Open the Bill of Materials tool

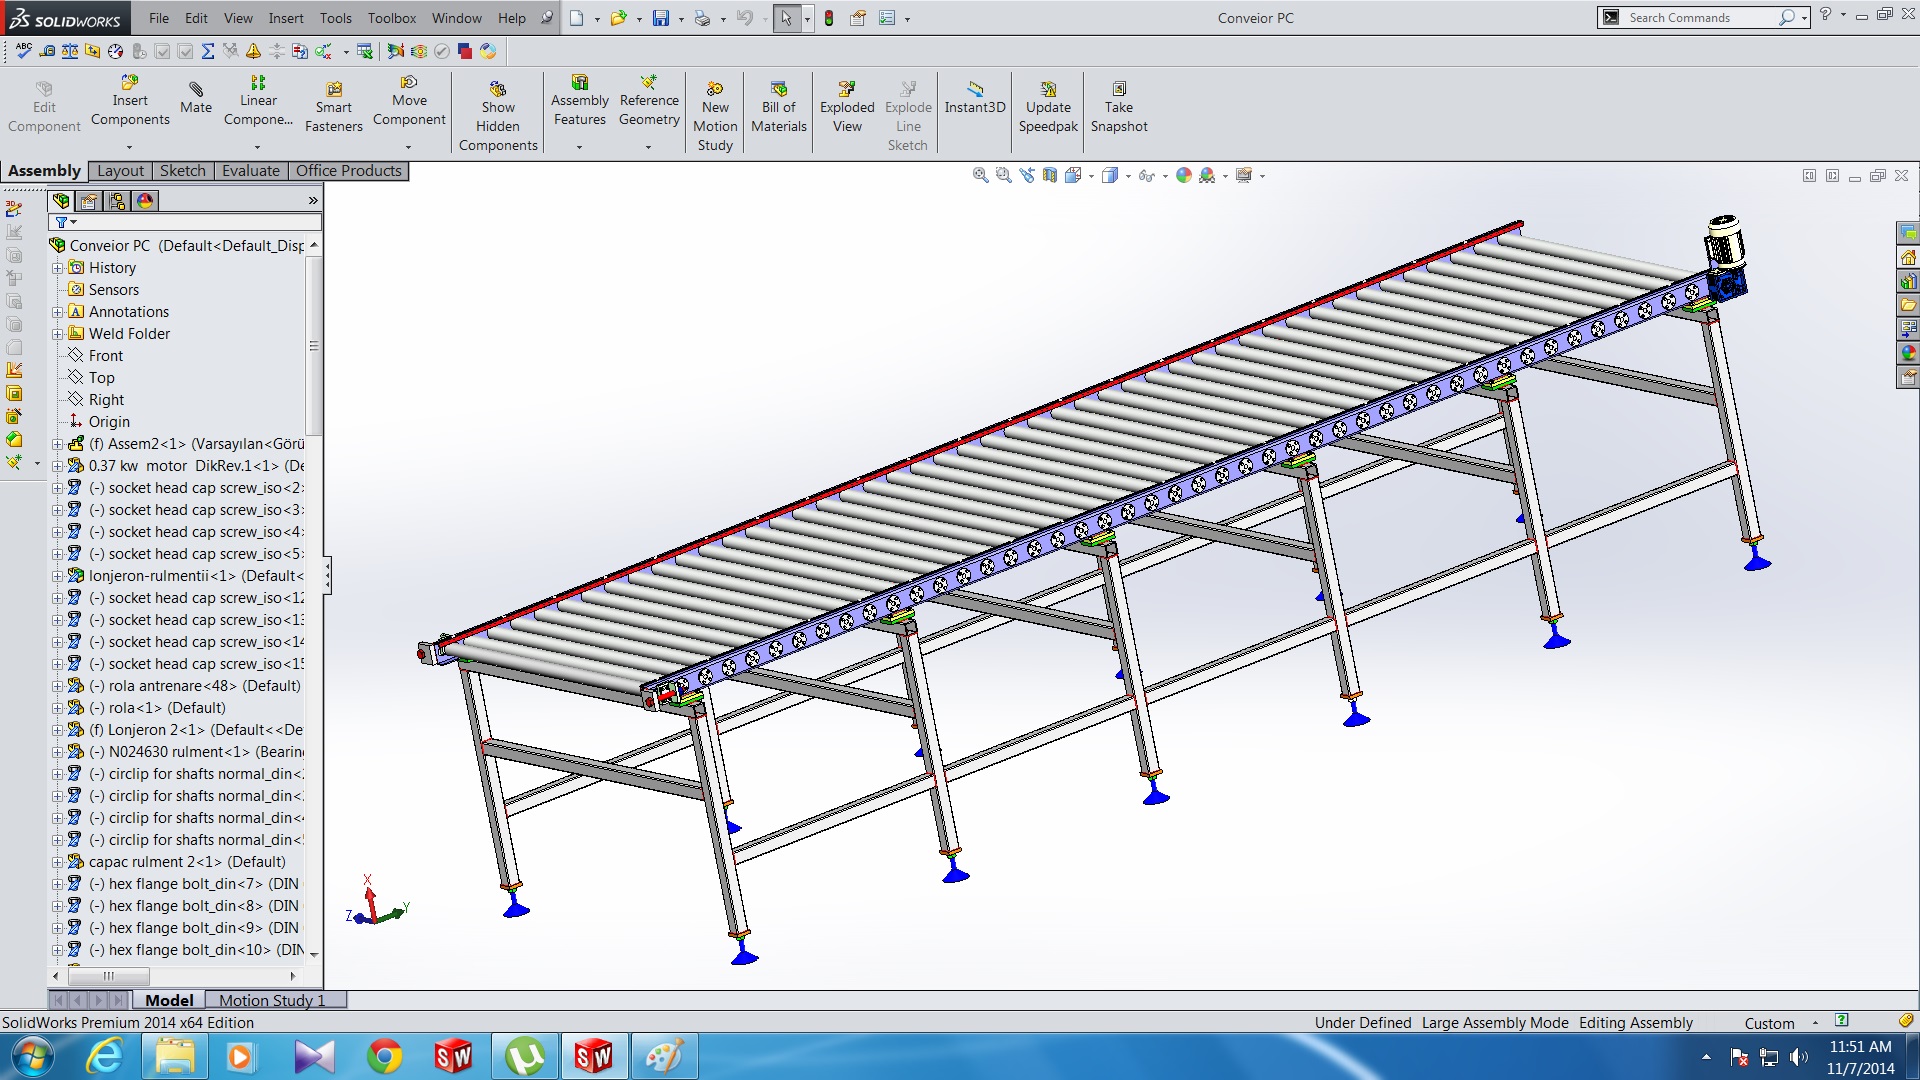779,89
